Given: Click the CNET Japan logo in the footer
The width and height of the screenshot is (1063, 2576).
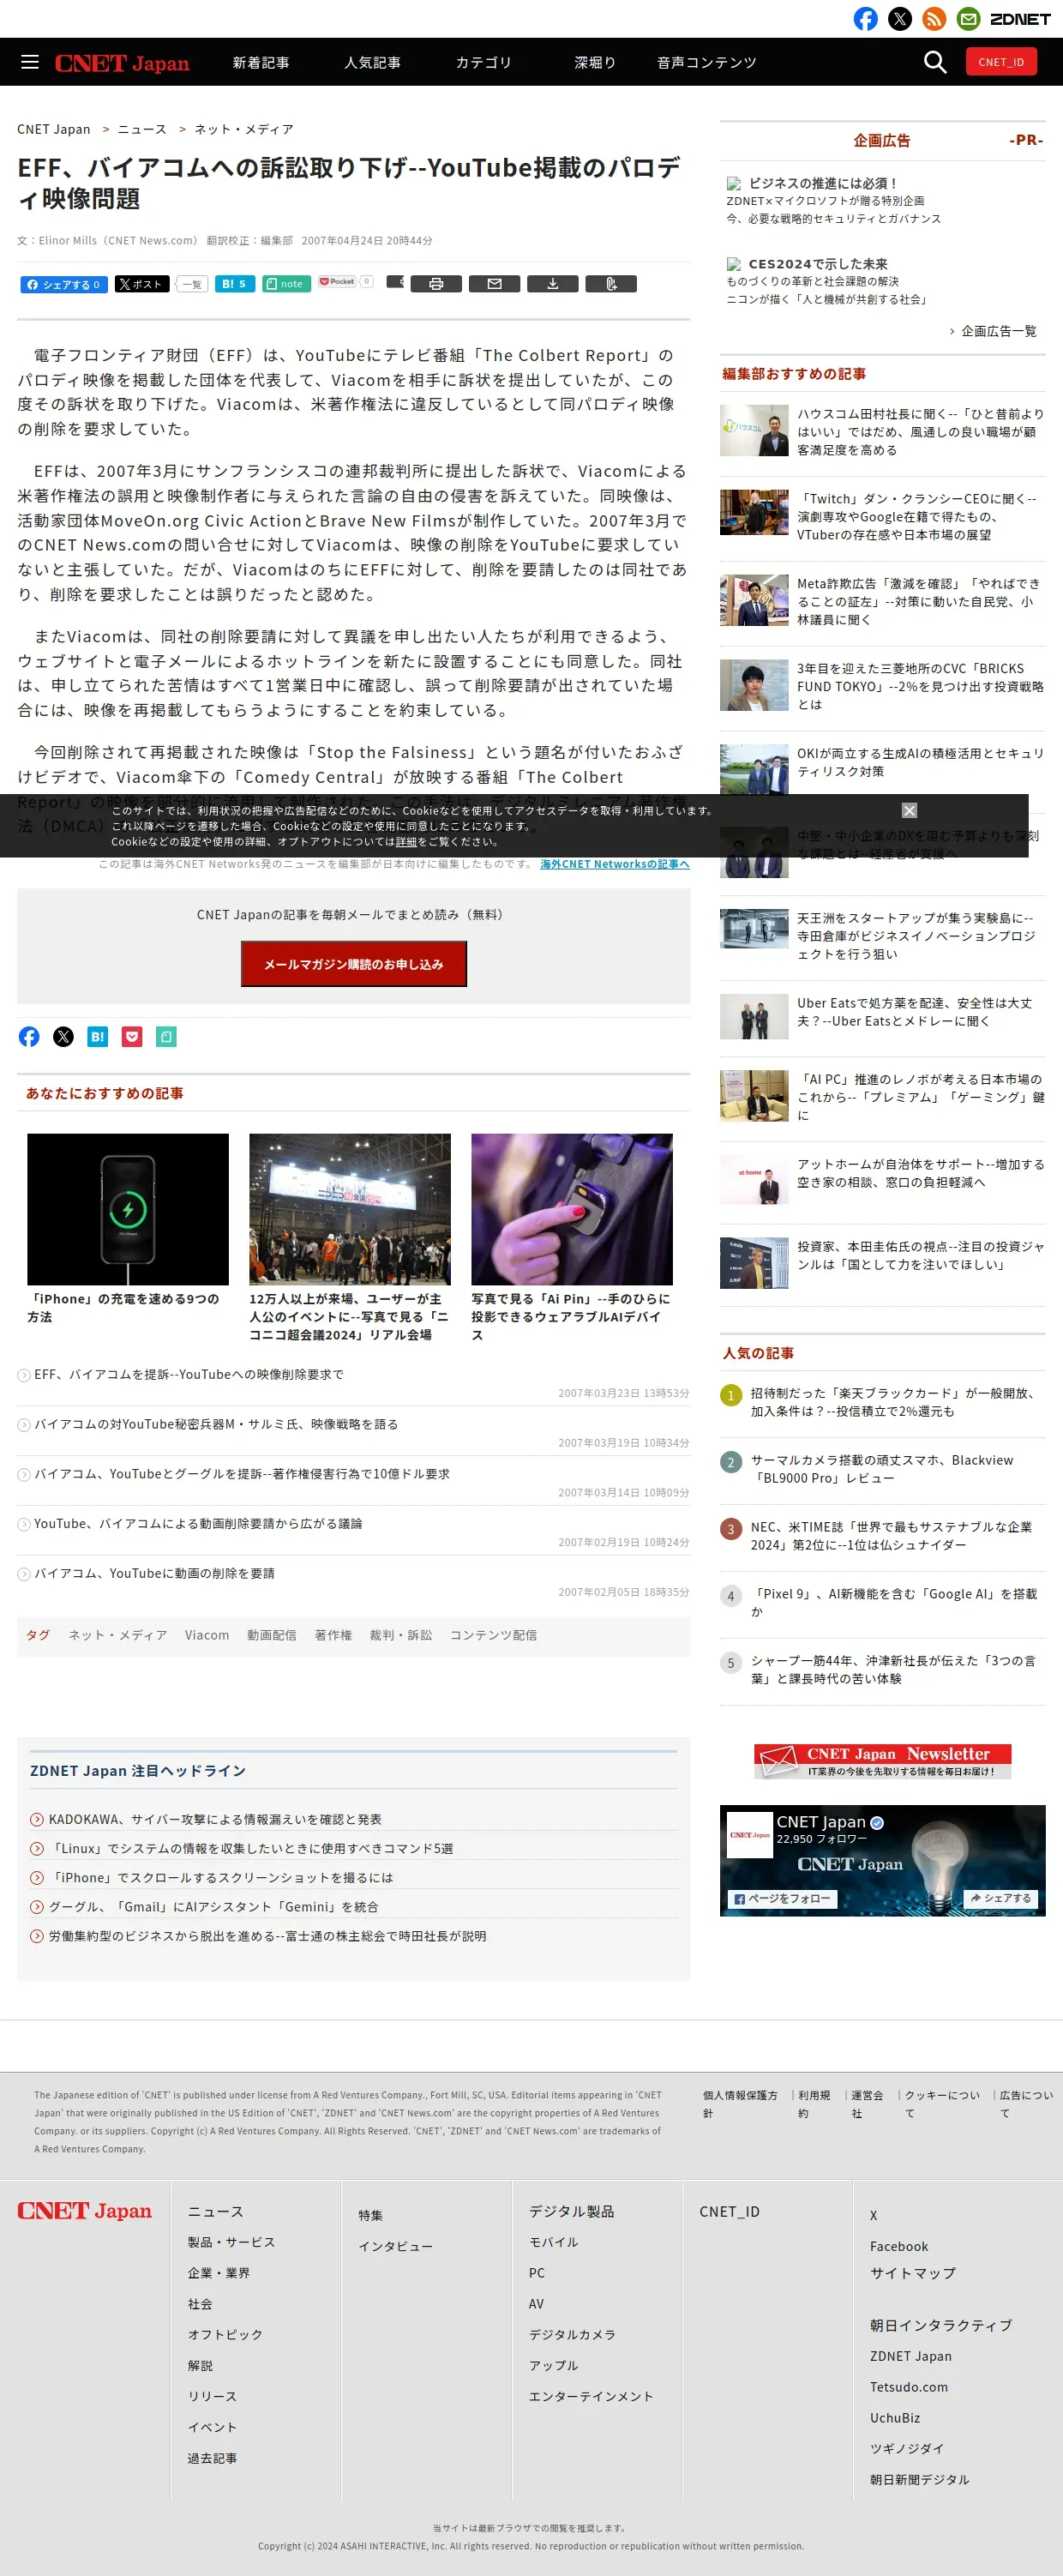Looking at the screenshot, I should 85,2211.
